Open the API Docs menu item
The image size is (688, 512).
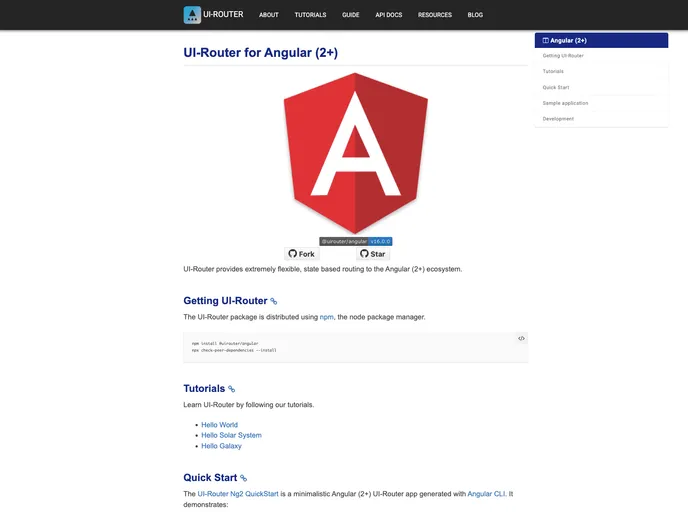coord(388,15)
